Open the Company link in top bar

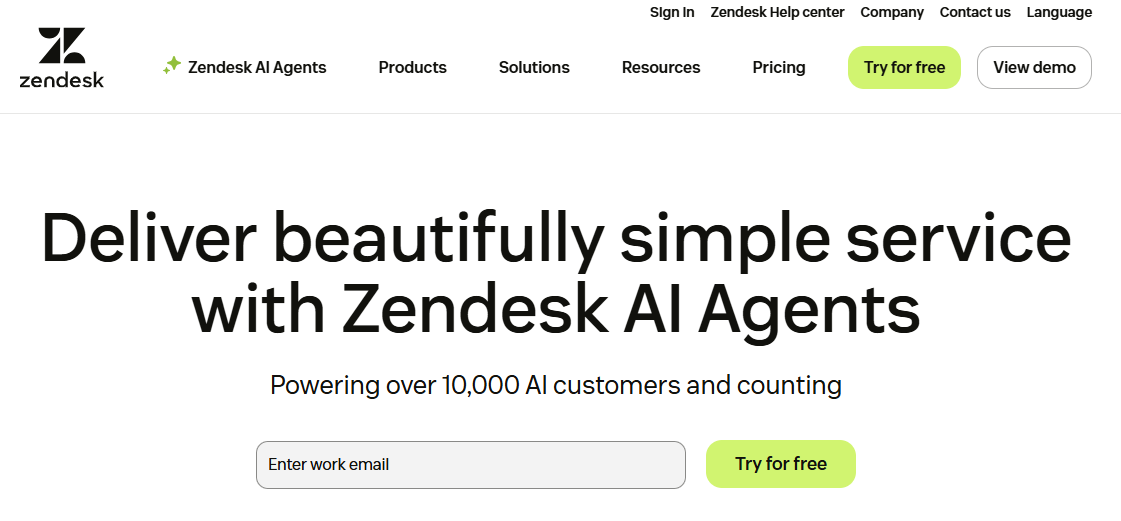pyautogui.click(x=892, y=12)
